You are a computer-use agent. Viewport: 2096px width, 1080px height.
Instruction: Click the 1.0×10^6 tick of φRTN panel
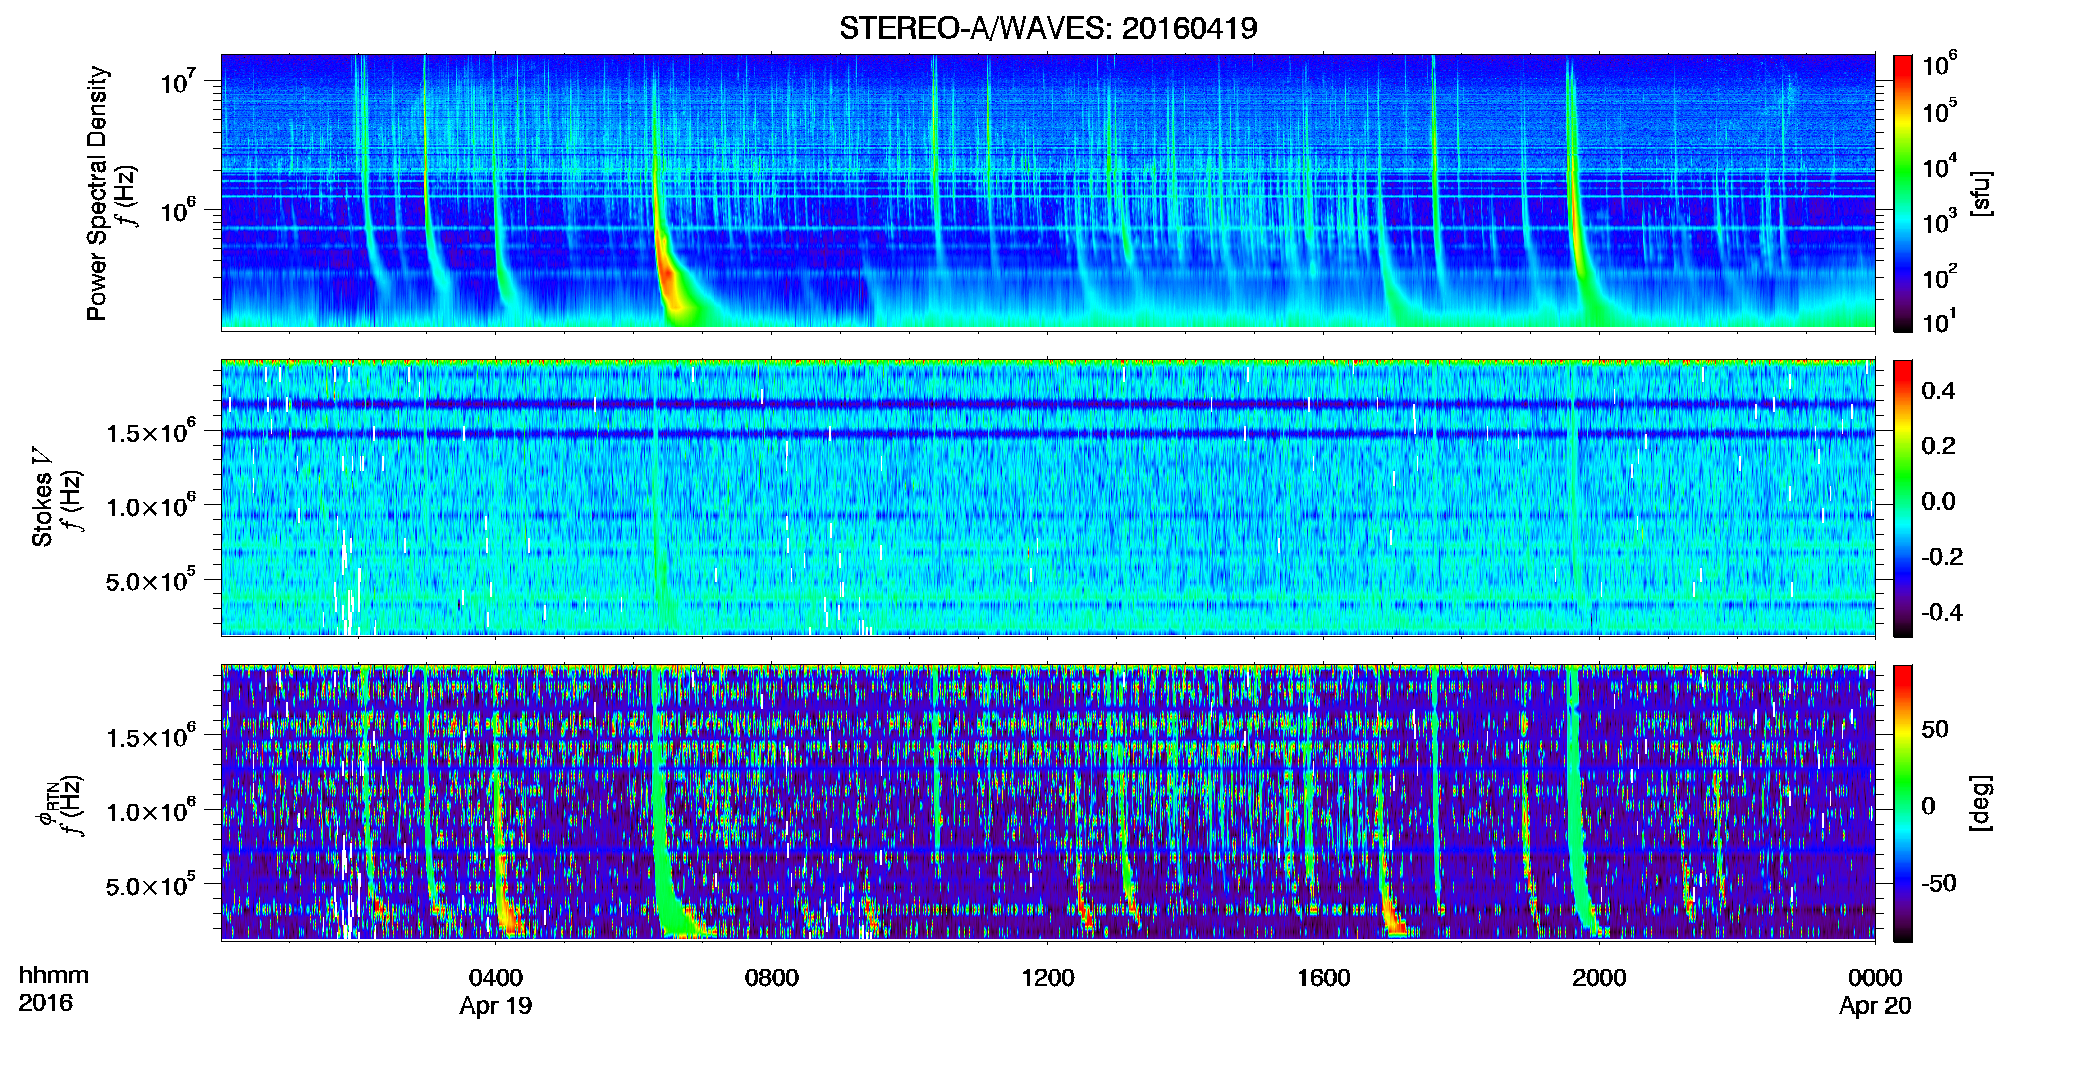(x=151, y=810)
